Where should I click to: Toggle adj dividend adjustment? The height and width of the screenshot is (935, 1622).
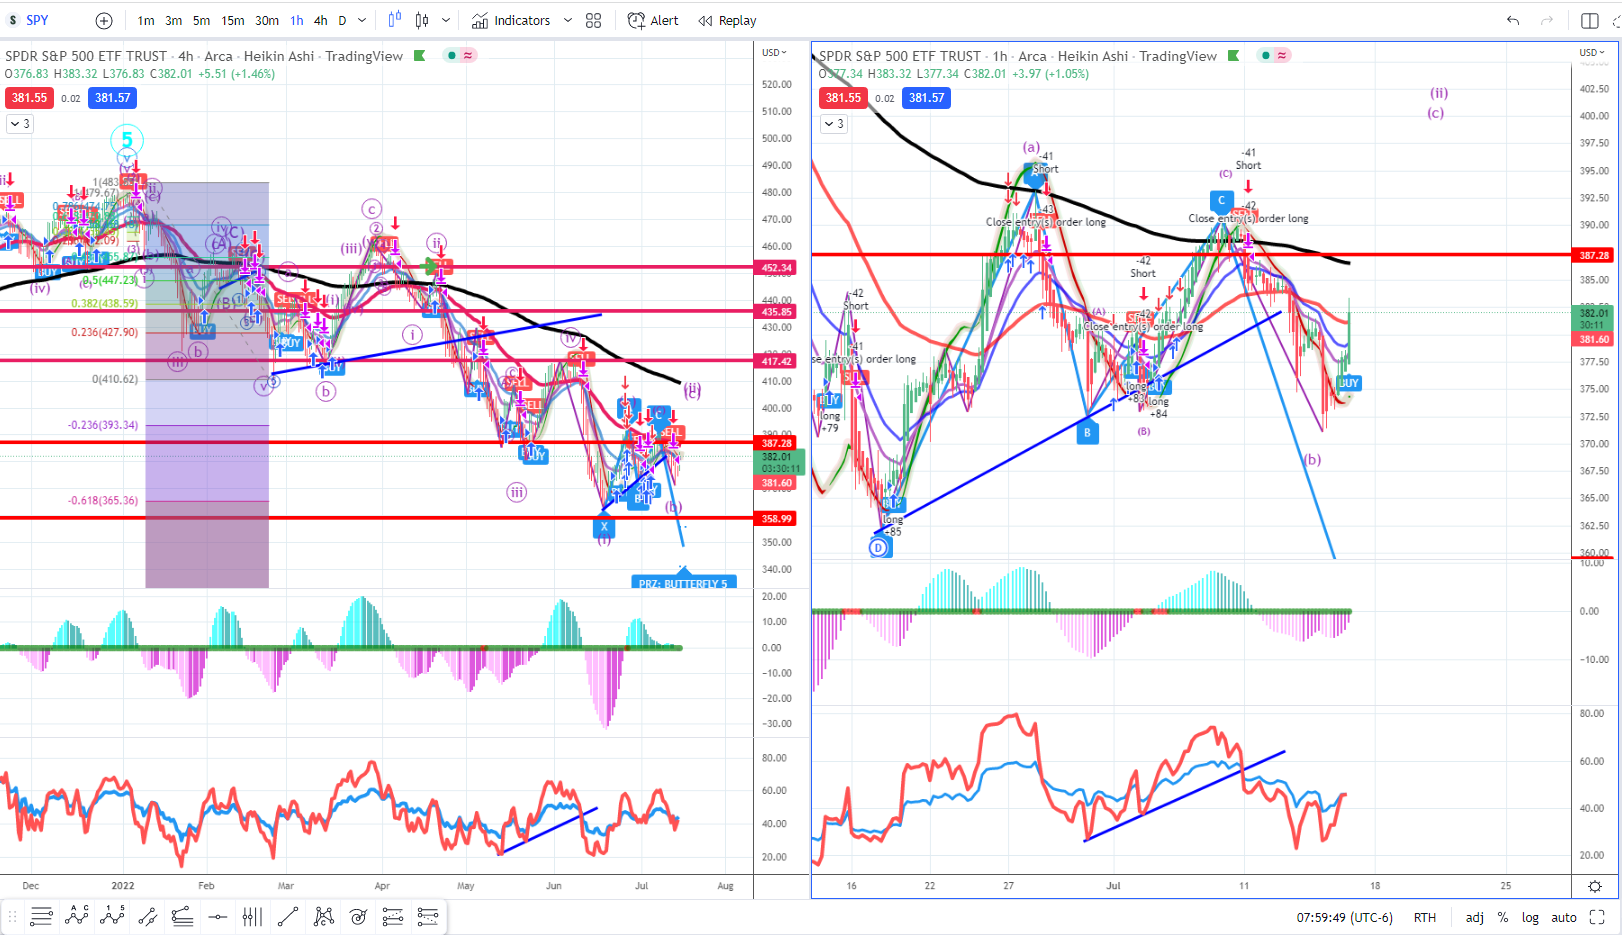coord(1475,917)
